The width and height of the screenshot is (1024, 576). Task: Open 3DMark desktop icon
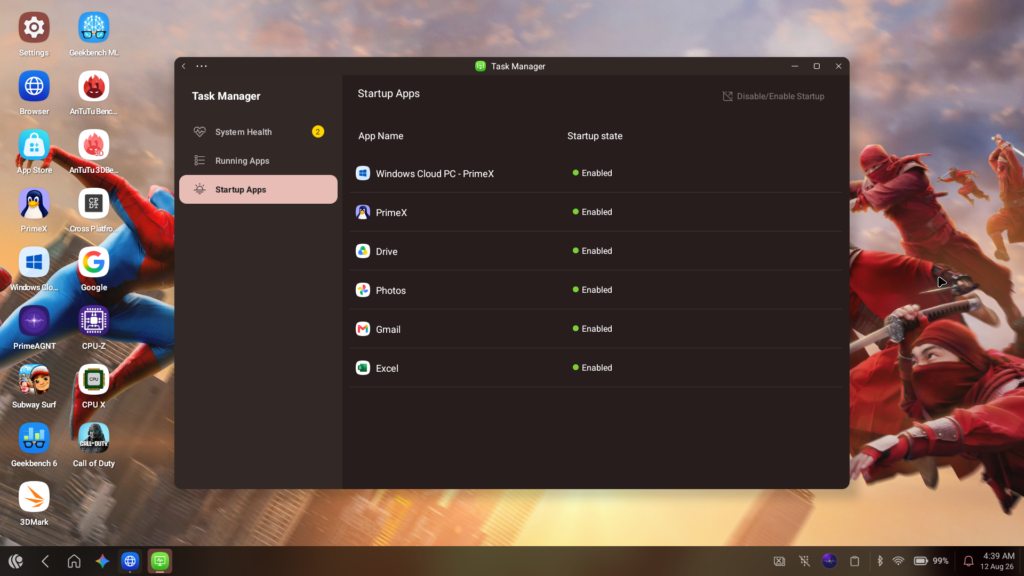tap(34, 497)
